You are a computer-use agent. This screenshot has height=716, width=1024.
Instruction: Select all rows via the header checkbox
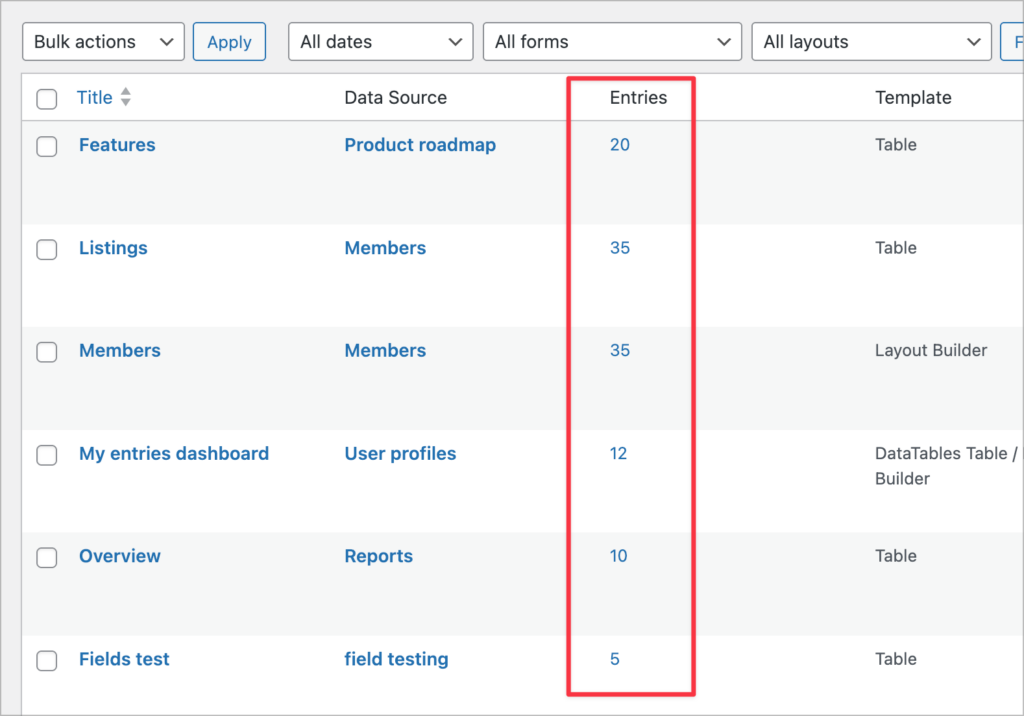click(x=46, y=97)
